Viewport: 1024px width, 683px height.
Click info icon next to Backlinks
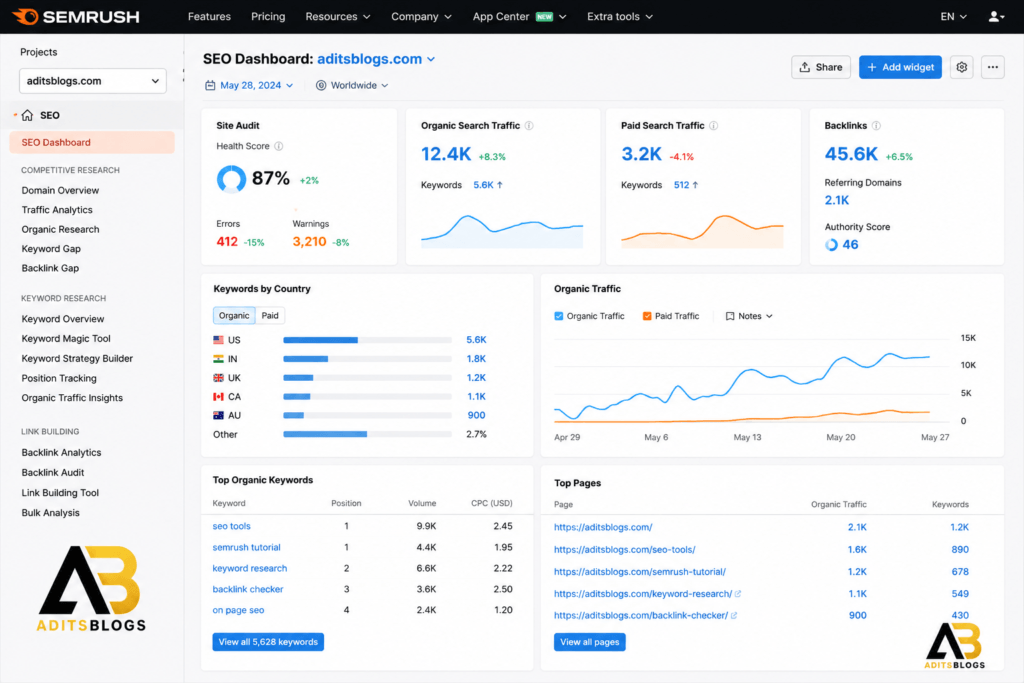point(876,125)
